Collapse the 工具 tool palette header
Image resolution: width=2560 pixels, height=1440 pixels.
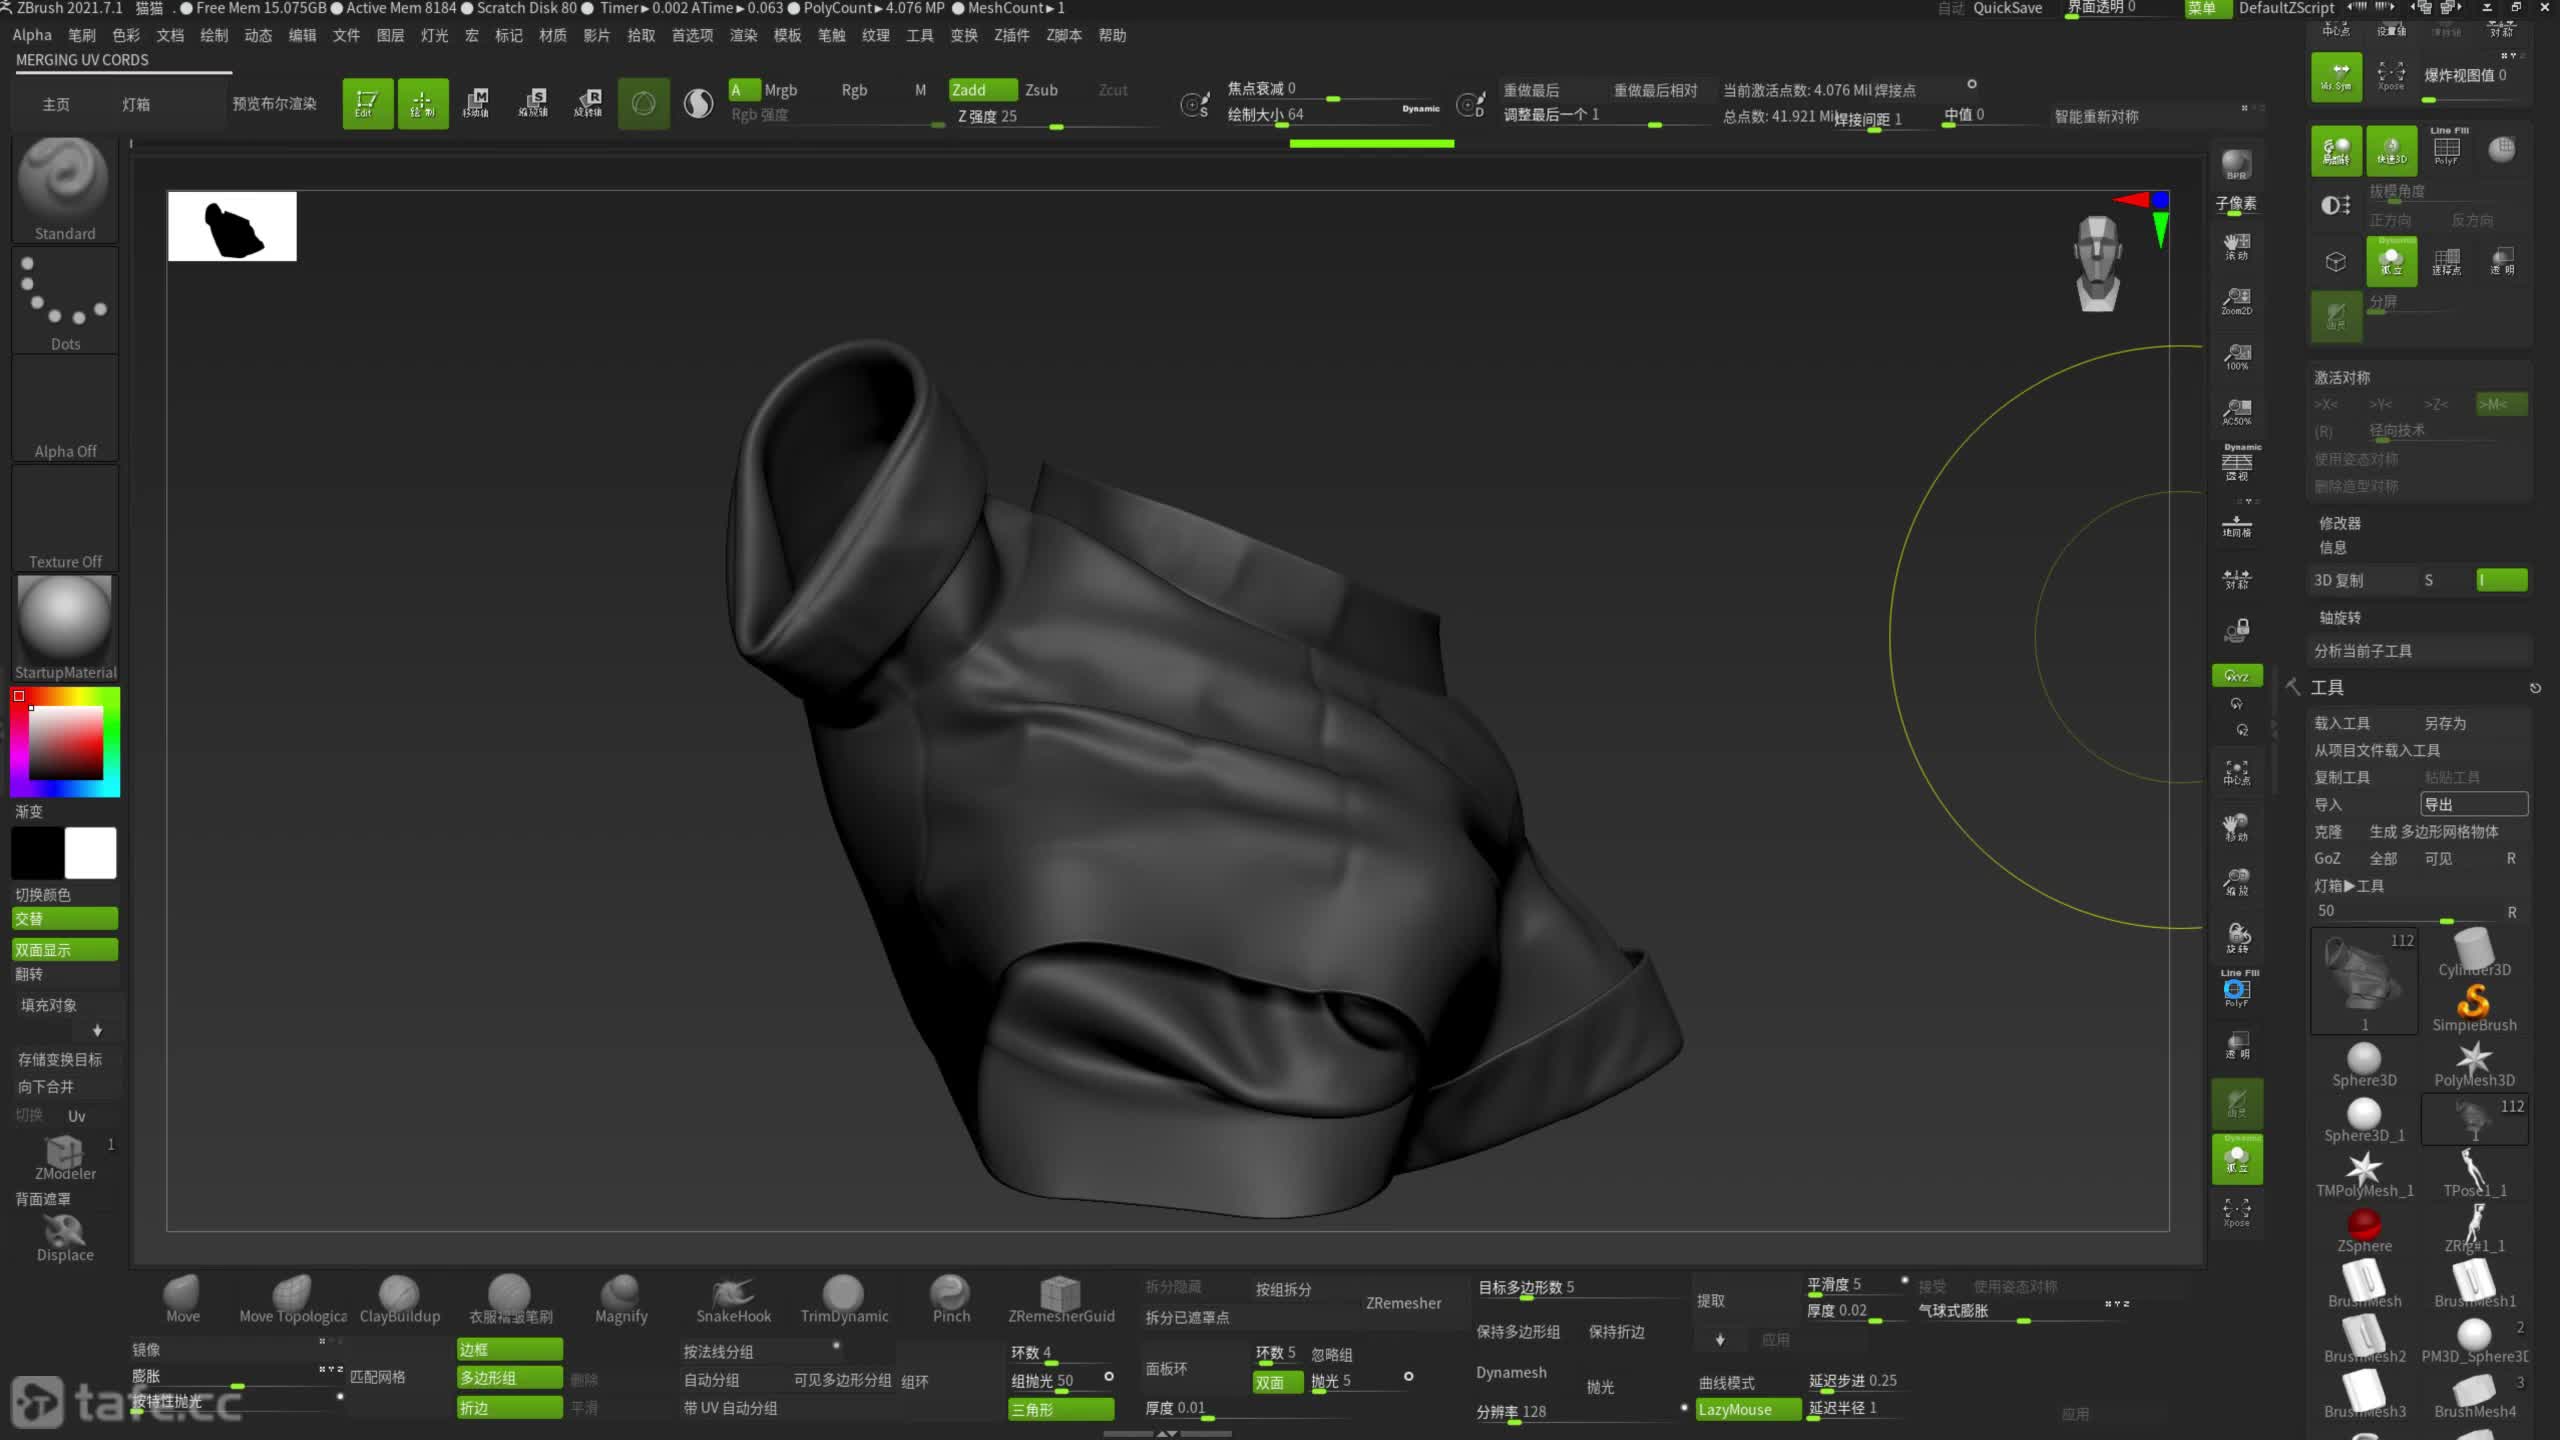(x=2326, y=687)
